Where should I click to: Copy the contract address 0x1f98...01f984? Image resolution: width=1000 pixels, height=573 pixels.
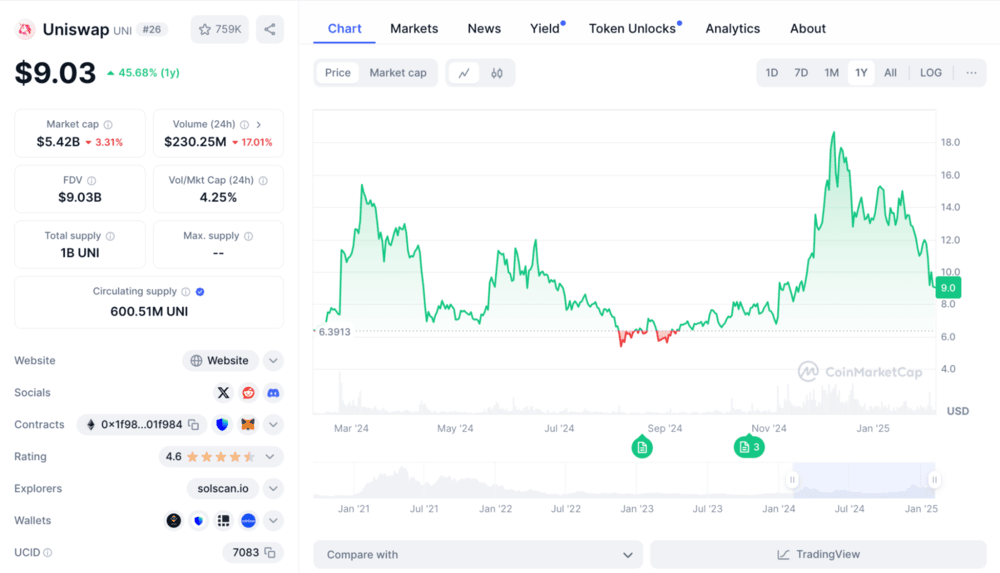(193, 425)
